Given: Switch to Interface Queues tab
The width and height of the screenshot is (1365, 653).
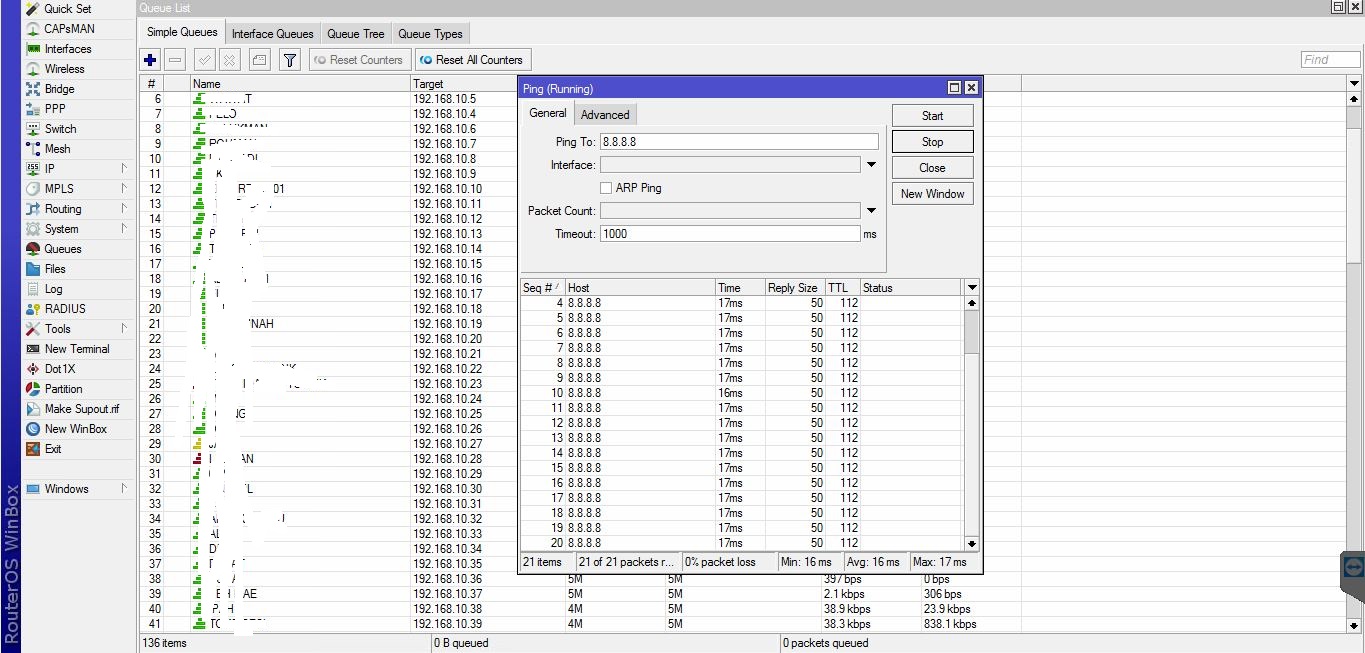Looking at the screenshot, I should click(x=272, y=34).
